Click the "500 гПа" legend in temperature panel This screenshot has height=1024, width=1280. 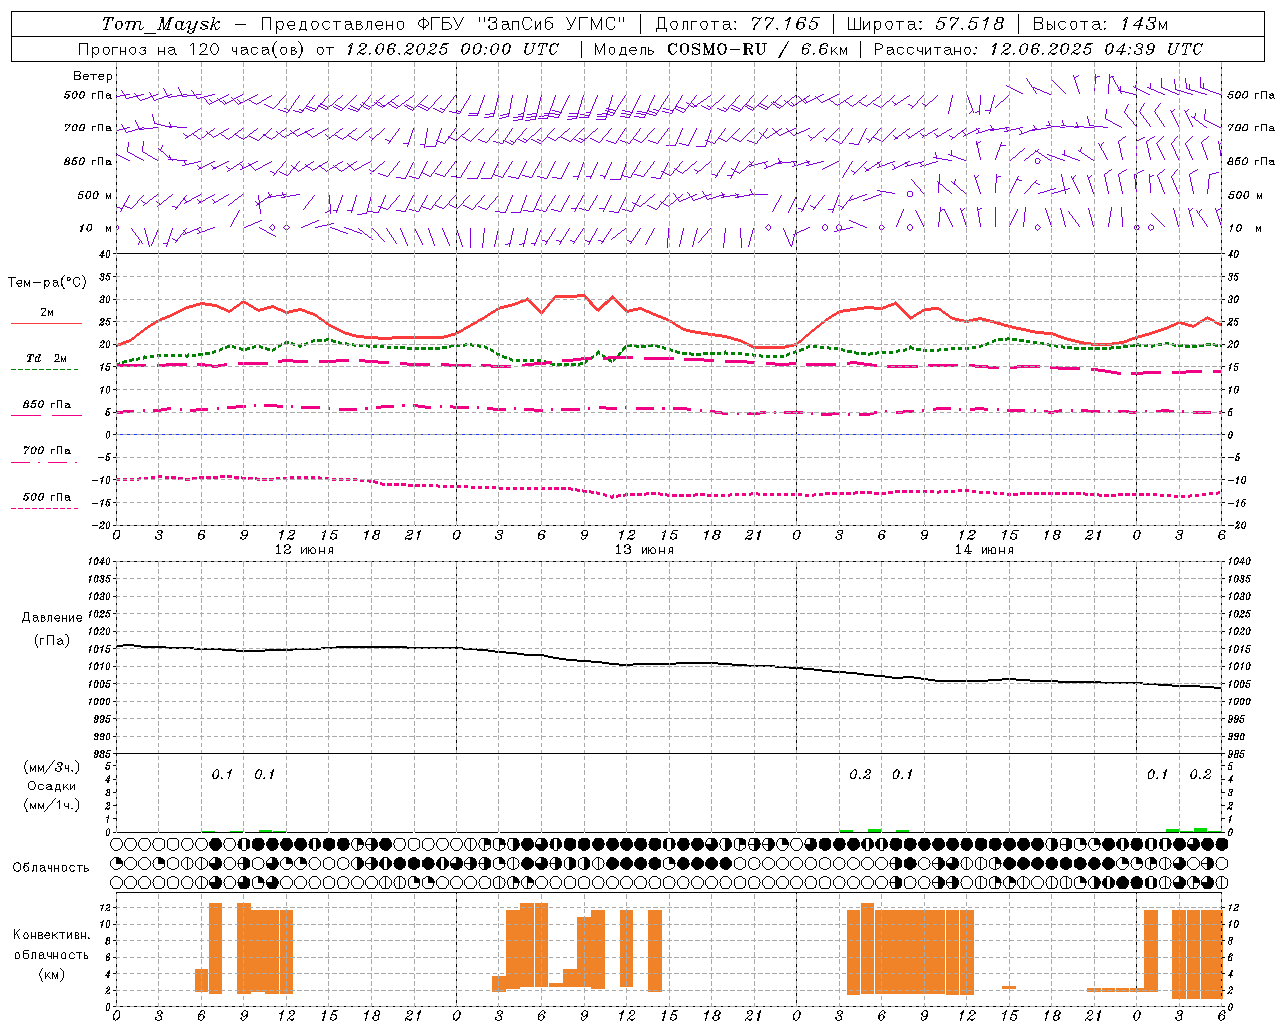[47, 497]
